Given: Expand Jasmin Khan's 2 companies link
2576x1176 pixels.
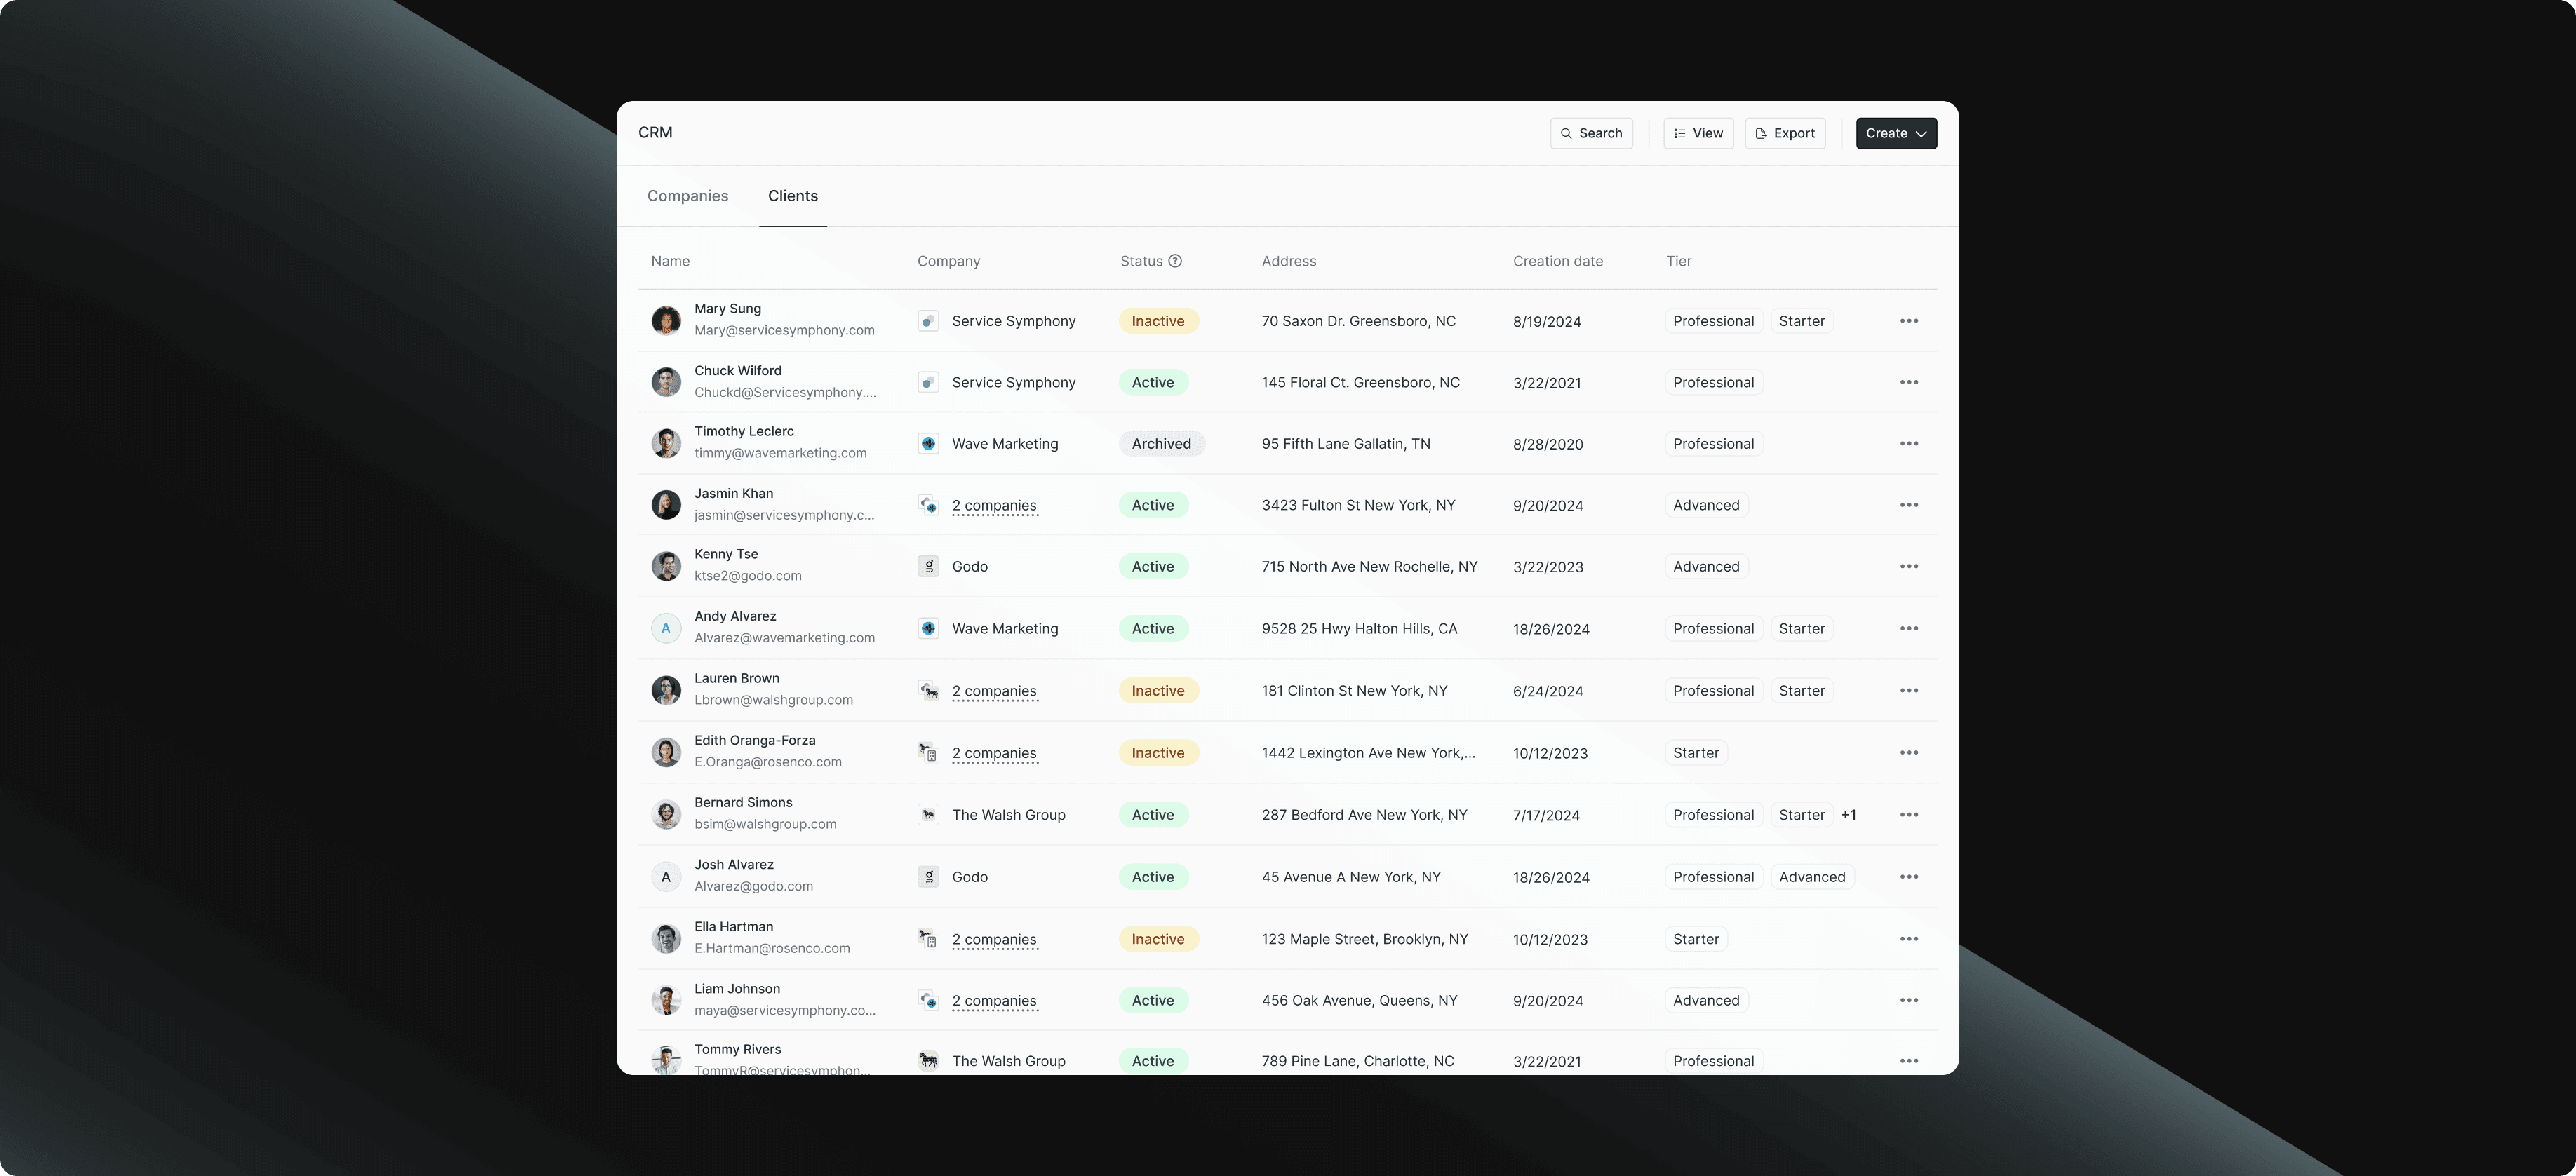Looking at the screenshot, I should (994, 505).
